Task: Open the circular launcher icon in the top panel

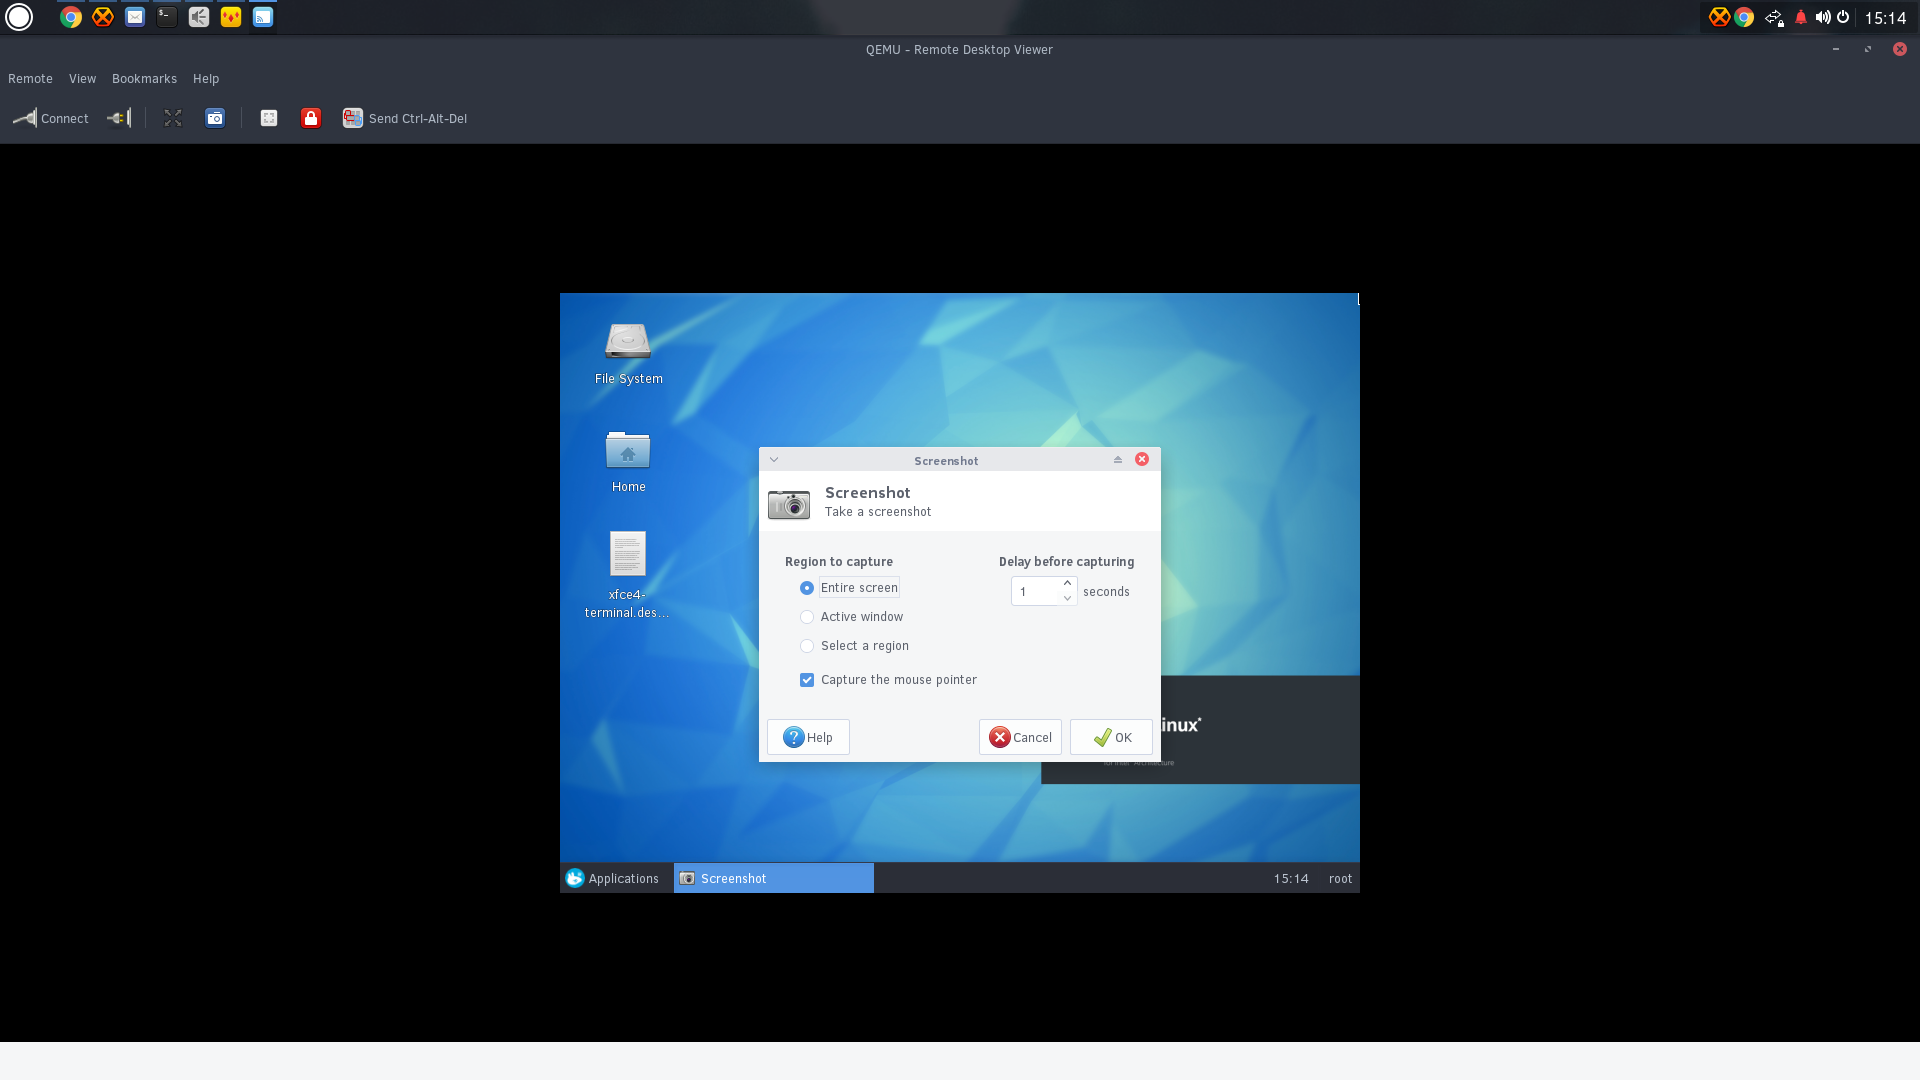Action: click(19, 17)
